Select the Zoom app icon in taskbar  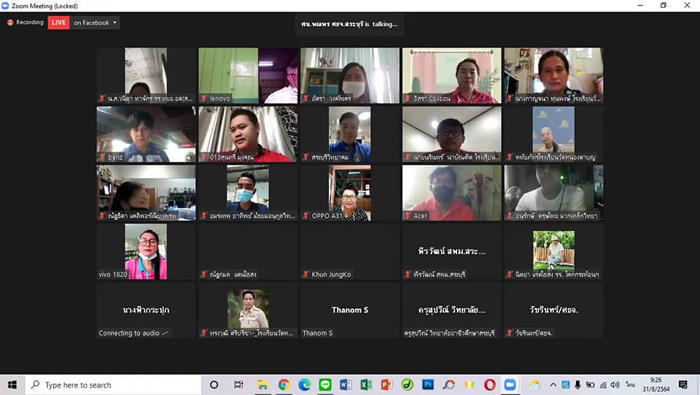click(510, 385)
